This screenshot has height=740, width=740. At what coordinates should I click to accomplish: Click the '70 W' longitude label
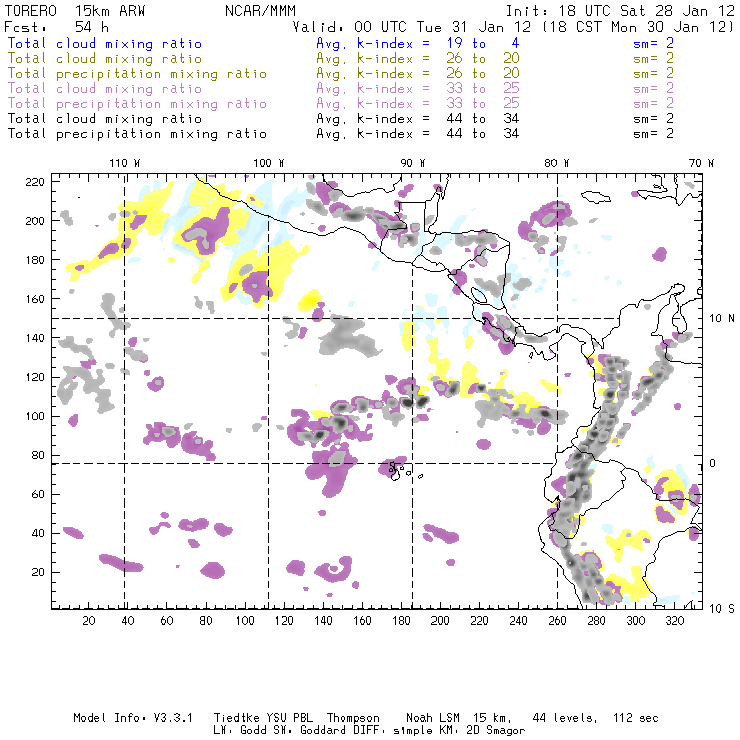tap(701, 163)
